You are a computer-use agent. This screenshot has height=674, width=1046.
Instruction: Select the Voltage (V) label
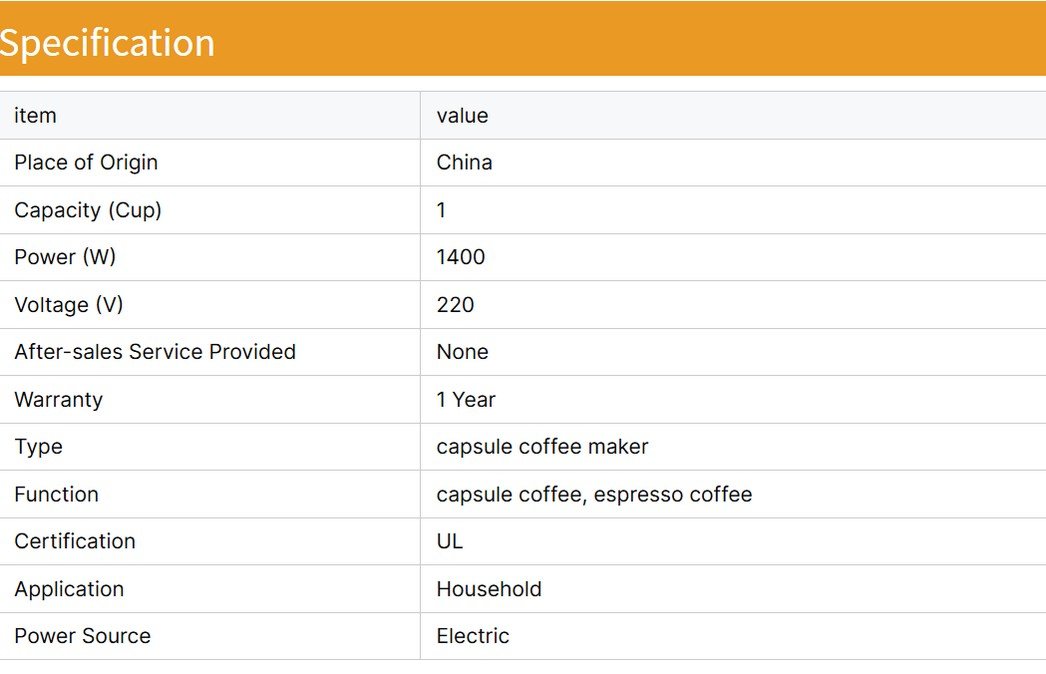pos(69,305)
